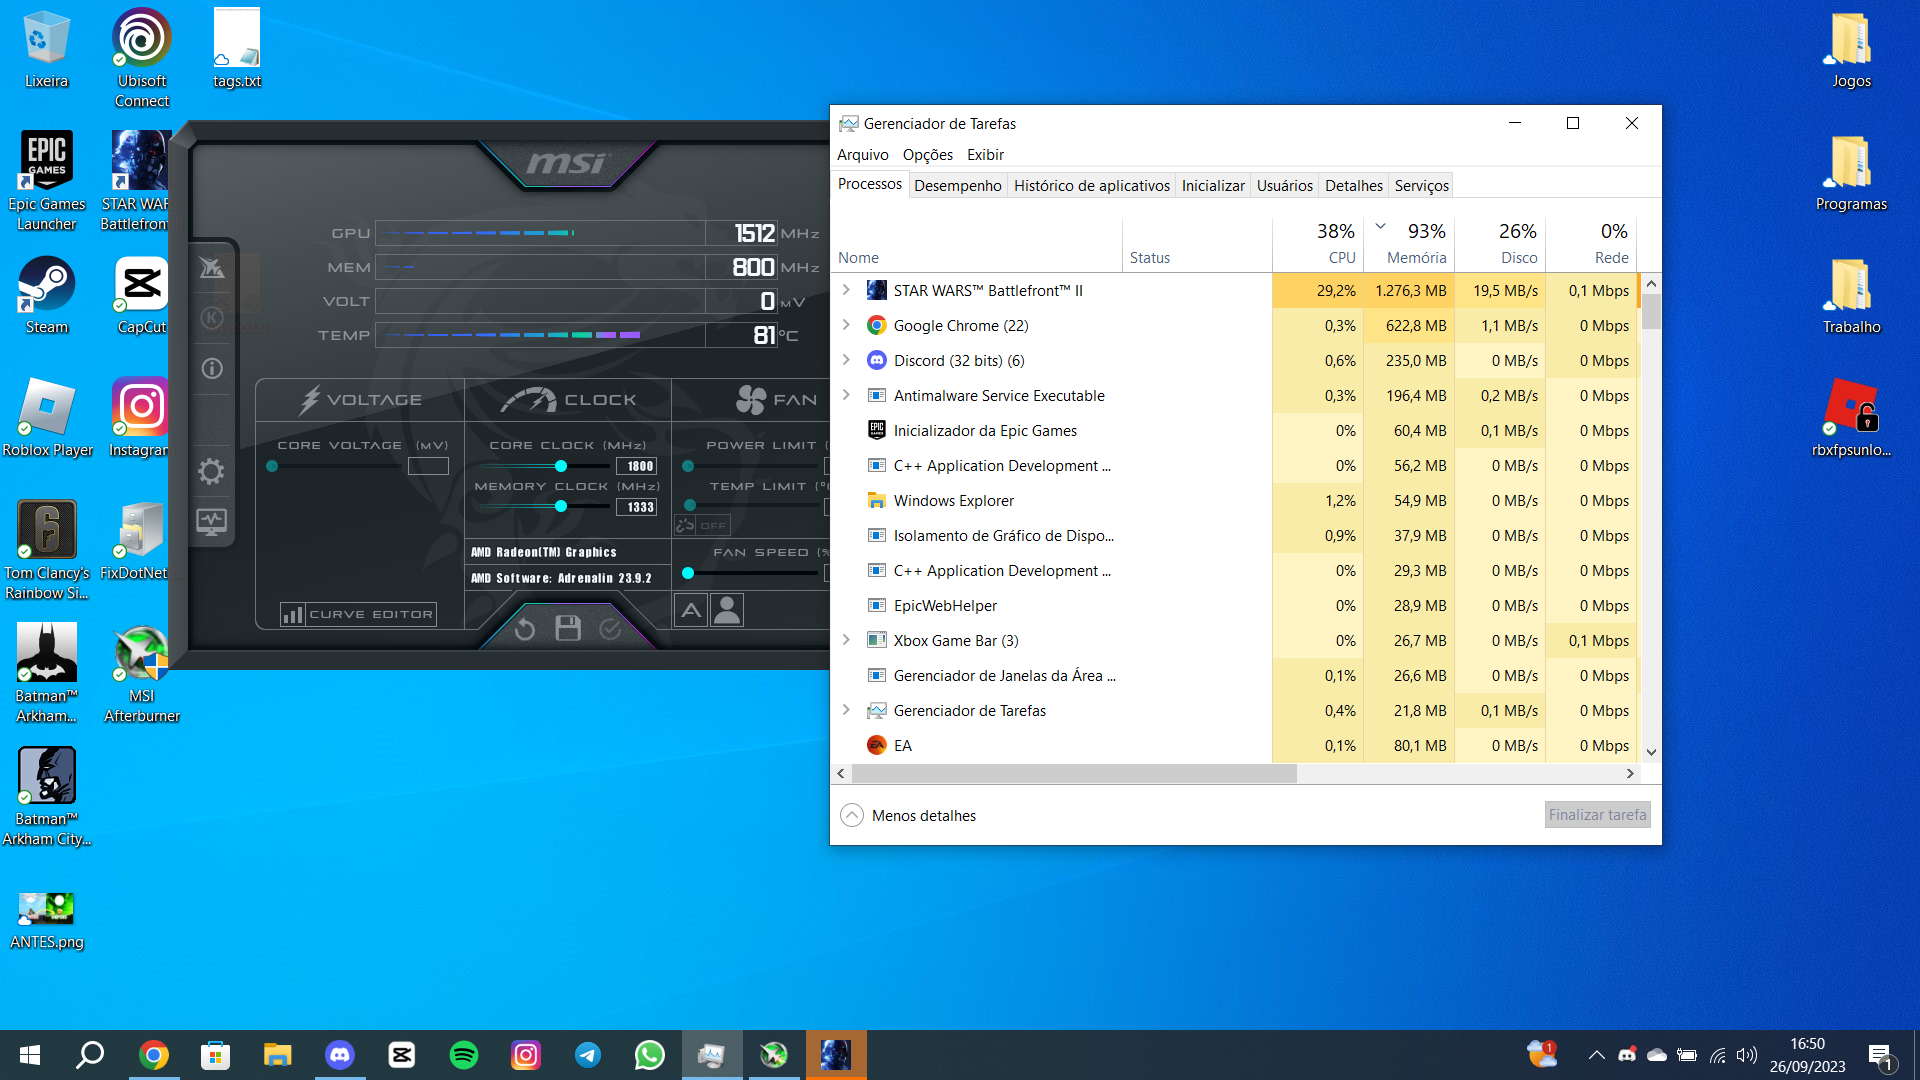This screenshot has width=1920, height=1080.
Task: Switch to the Usuários tab
Action: tap(1284, 185)
